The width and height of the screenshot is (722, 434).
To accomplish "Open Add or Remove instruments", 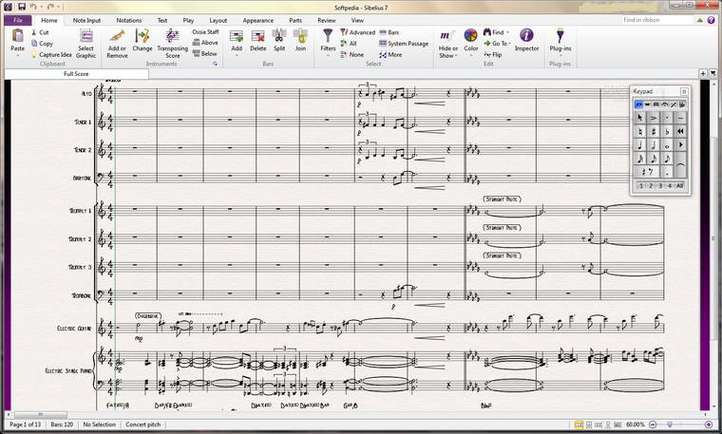I will (x=117, y=44).
